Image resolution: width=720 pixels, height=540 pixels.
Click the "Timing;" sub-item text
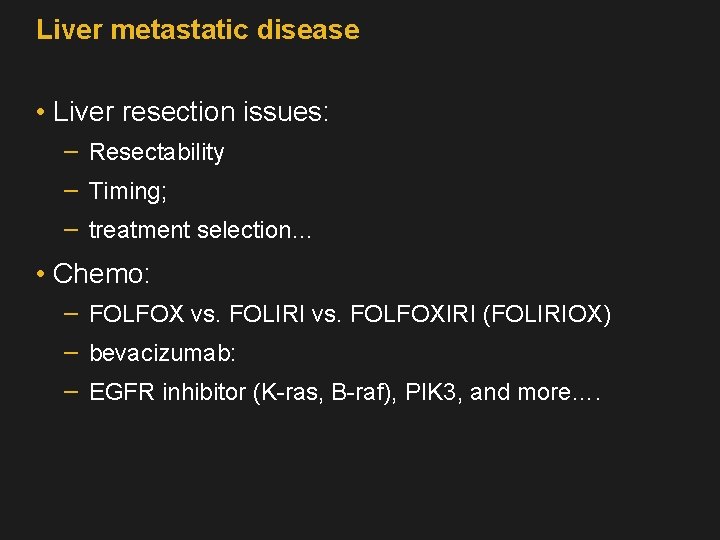(128, 191)
